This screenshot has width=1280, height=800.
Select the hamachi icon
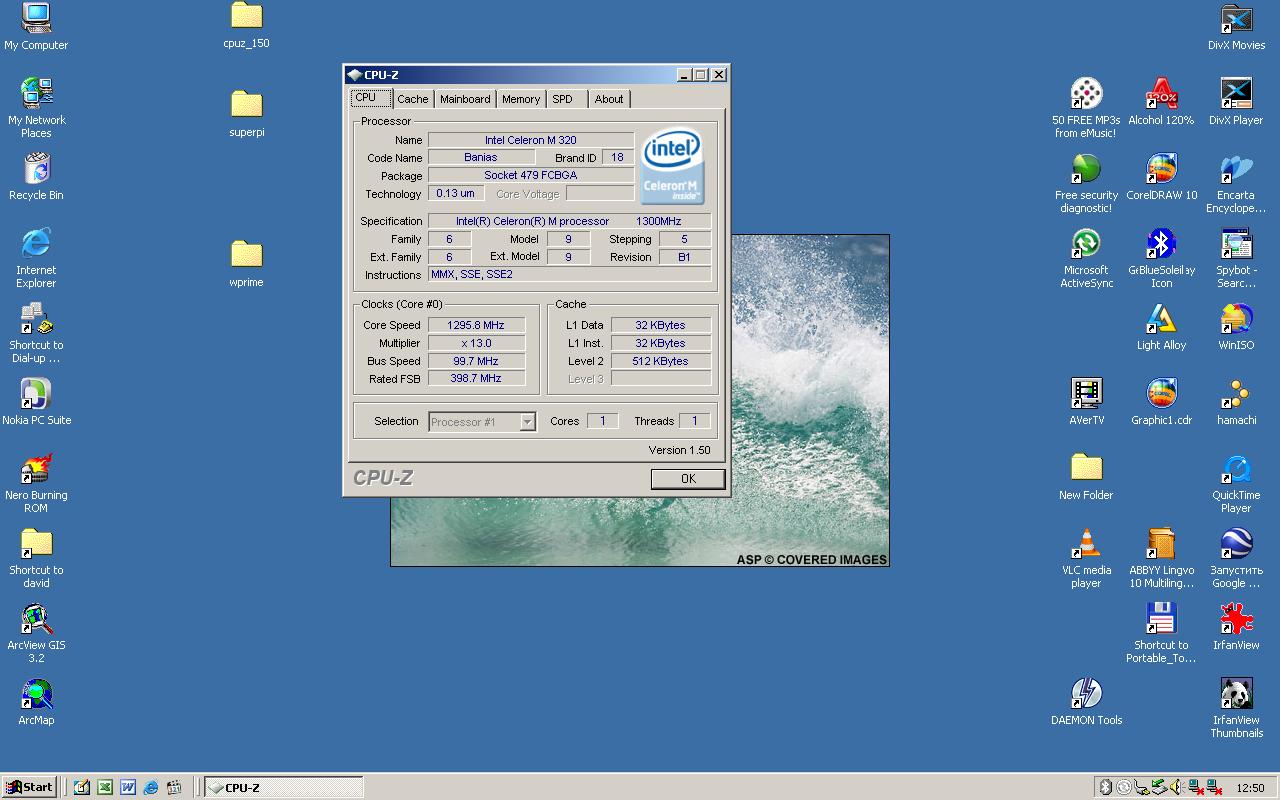[x=1236, y=401]
